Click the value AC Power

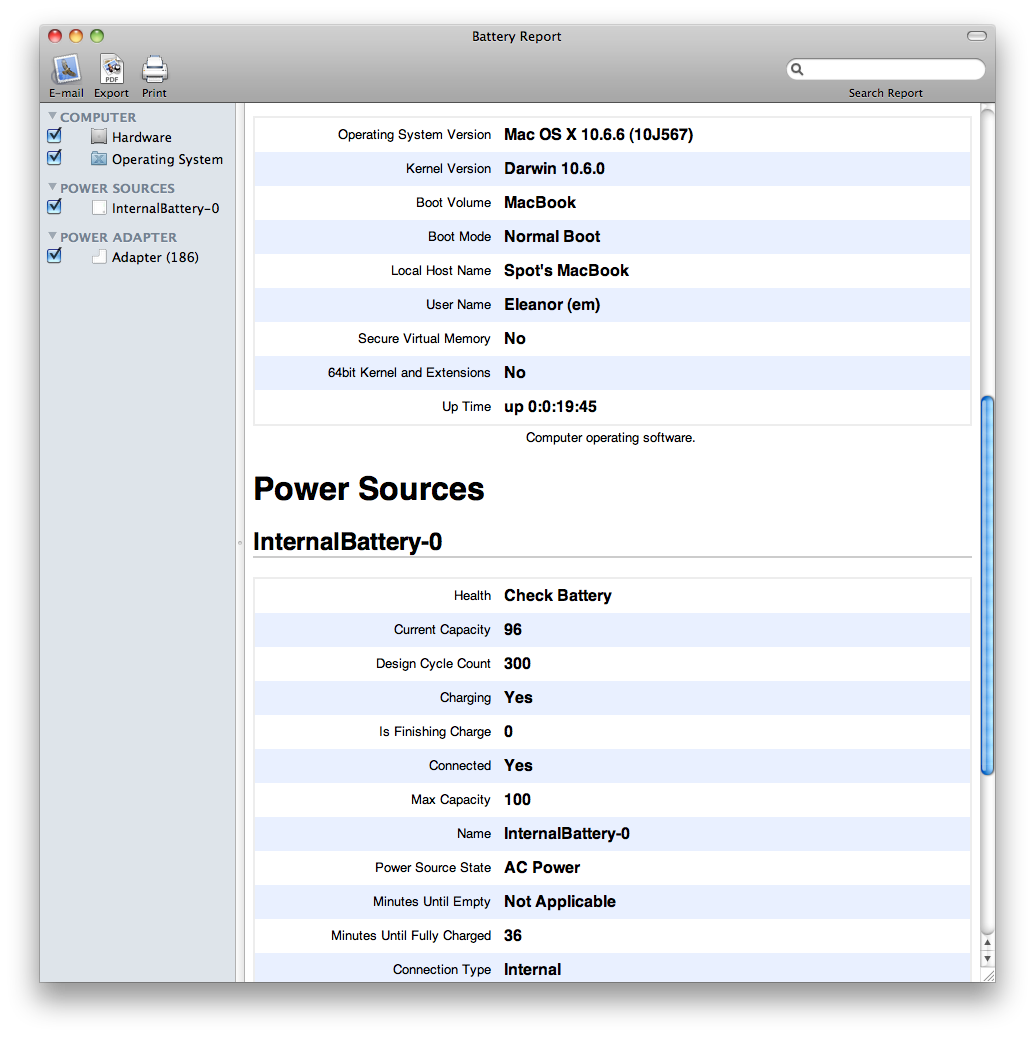[x=542, y=868]
